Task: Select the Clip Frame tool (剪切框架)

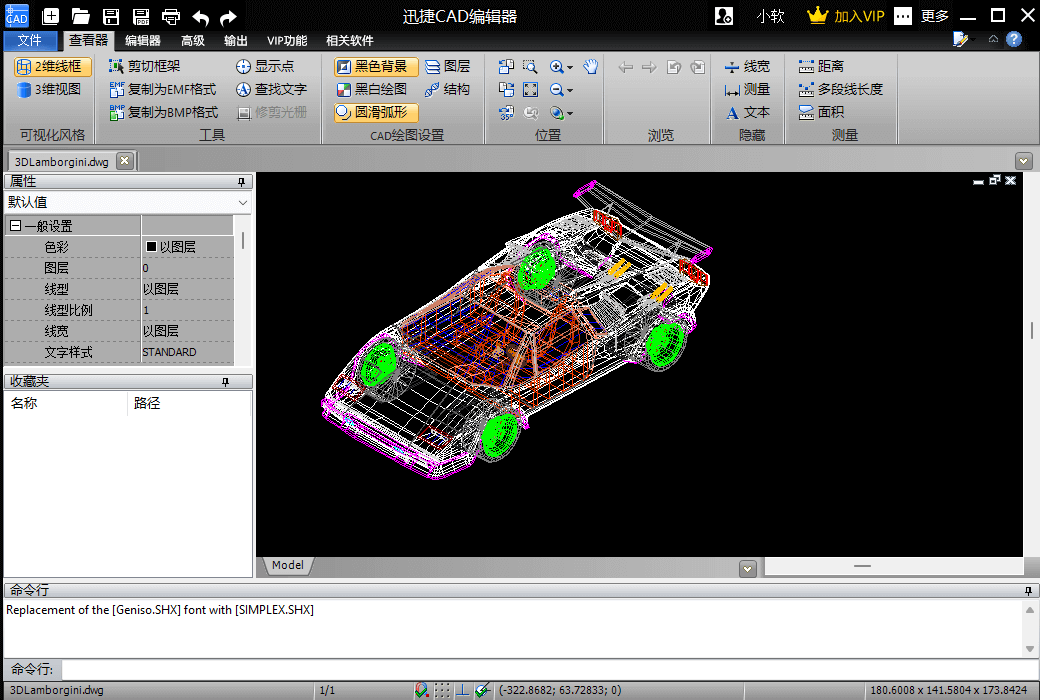Action: click(x=145, y=66)
